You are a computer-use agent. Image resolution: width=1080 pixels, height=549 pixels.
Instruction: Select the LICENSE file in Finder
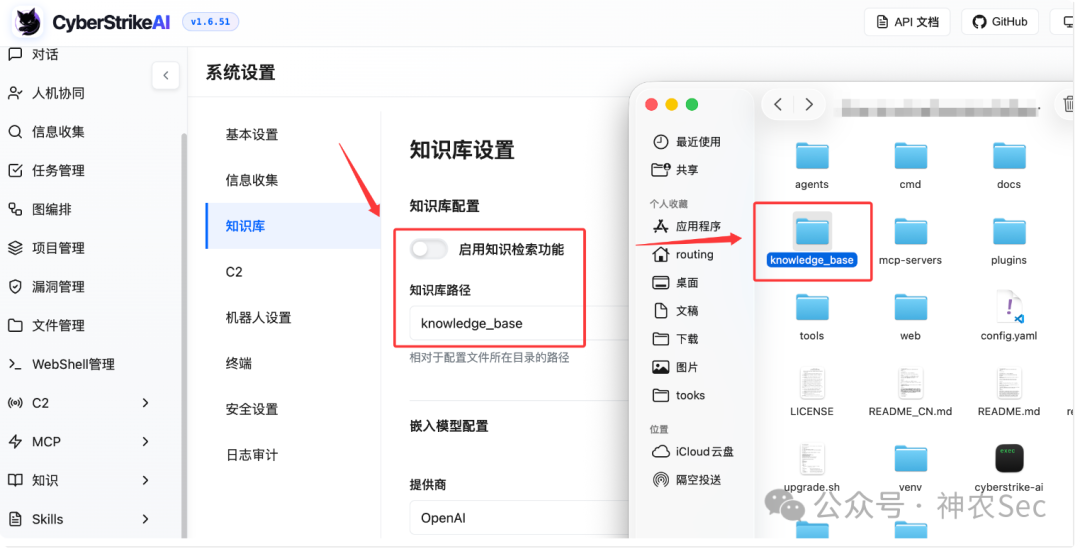(812, 383)
